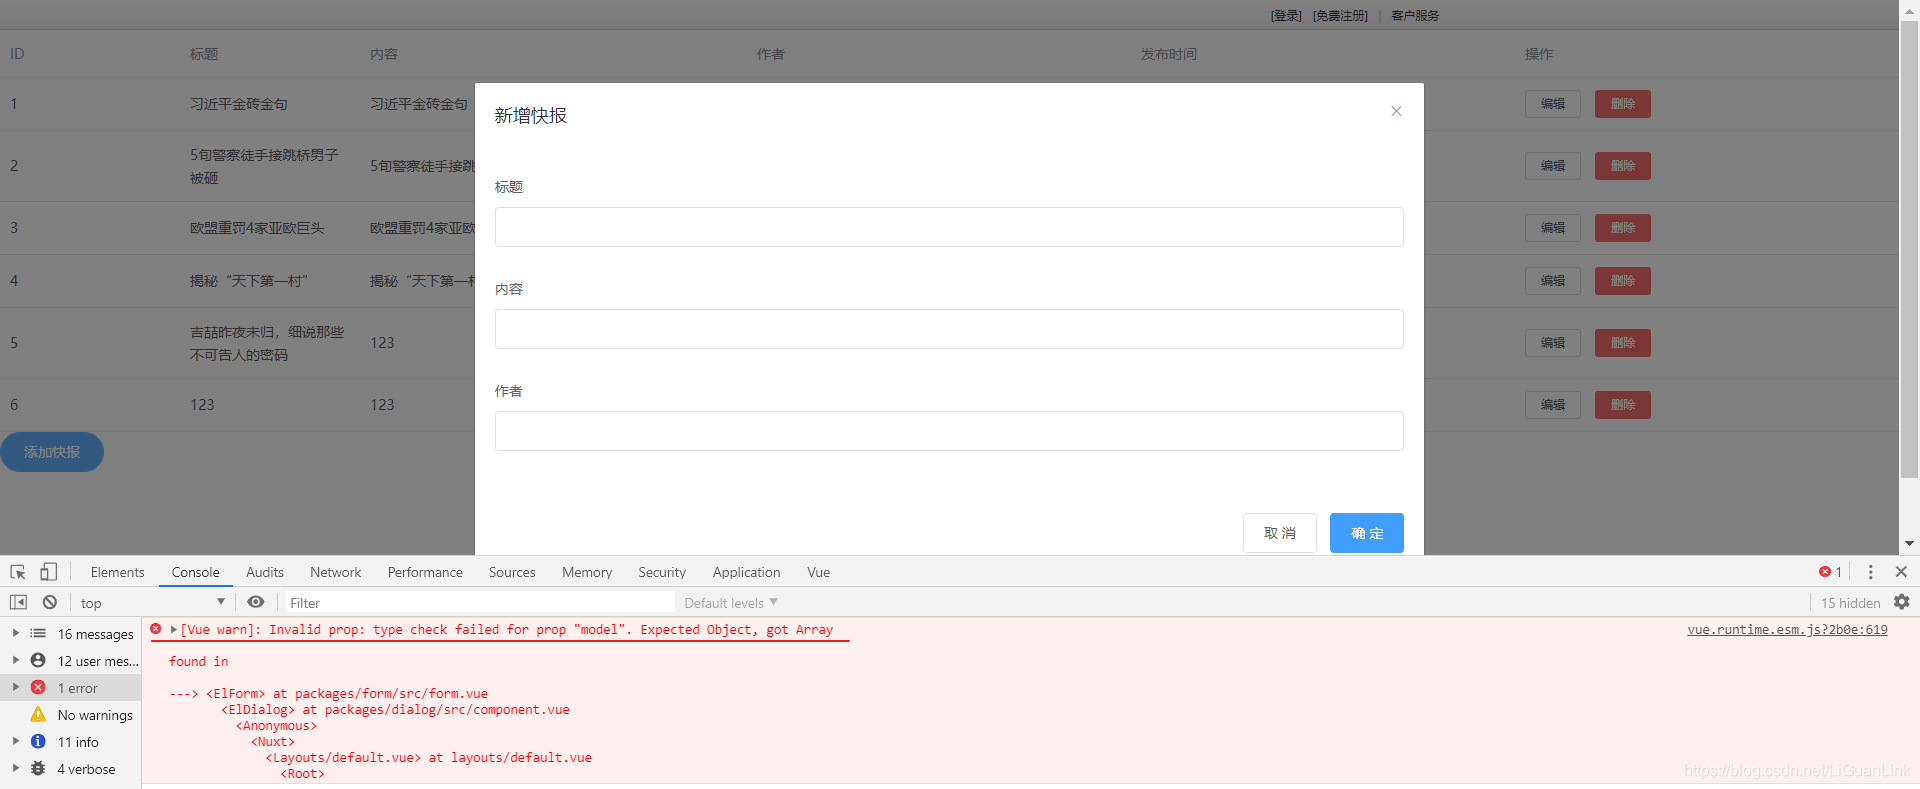Click the red error count badge

1830,572
